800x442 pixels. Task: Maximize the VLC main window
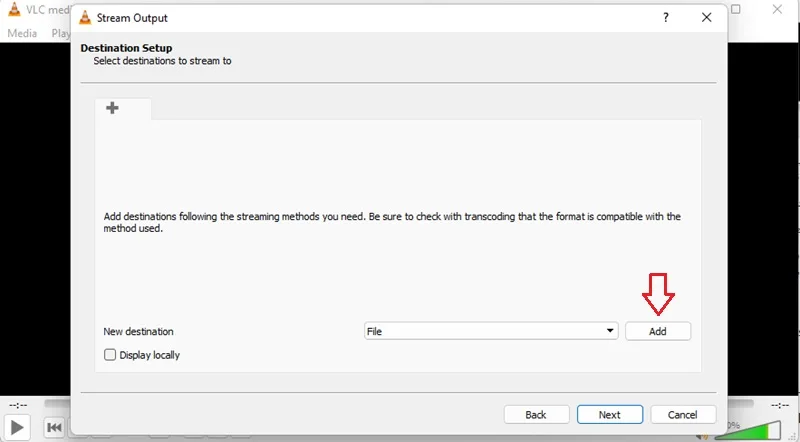pyautogui.click(x=736, y=9)
